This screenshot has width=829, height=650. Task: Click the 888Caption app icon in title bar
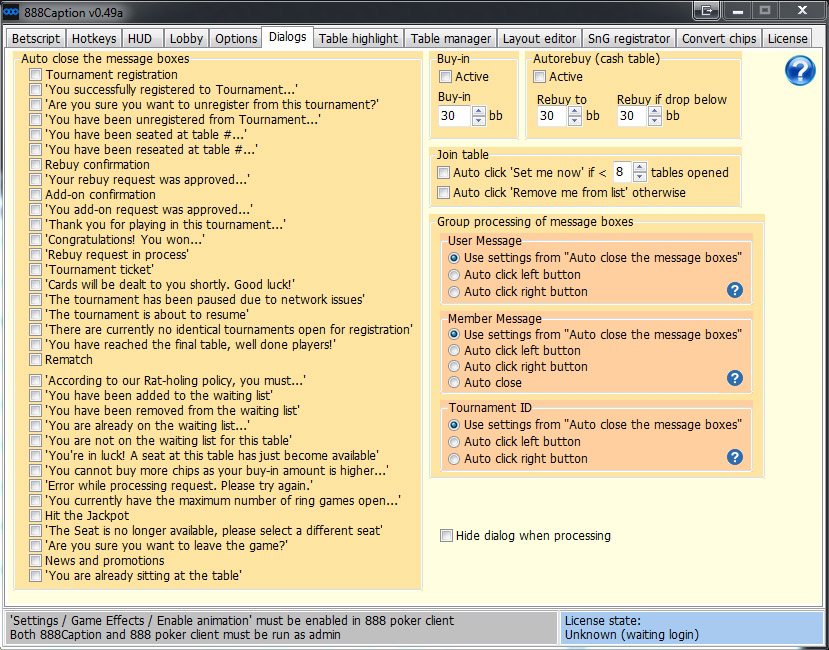point(11,11)
